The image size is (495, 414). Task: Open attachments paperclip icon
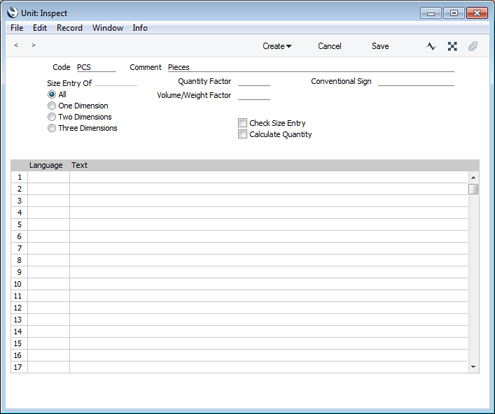click(473, 46)
